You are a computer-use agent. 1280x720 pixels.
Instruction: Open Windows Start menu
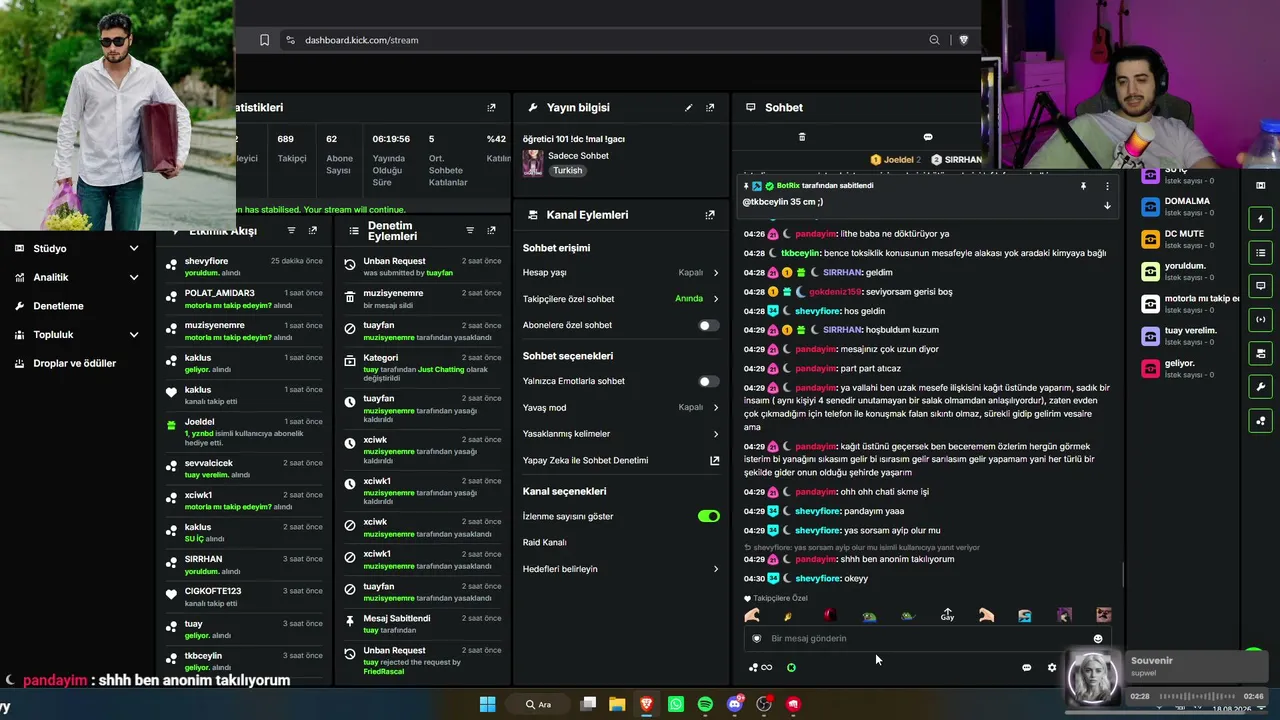coord(487,704)
